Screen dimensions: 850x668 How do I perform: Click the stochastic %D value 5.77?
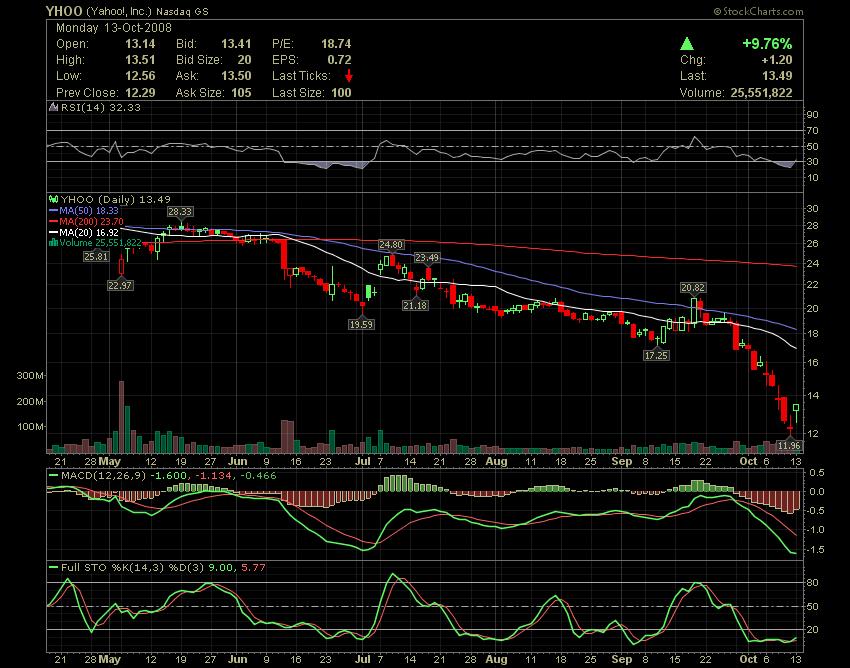(x=253, y=568)
